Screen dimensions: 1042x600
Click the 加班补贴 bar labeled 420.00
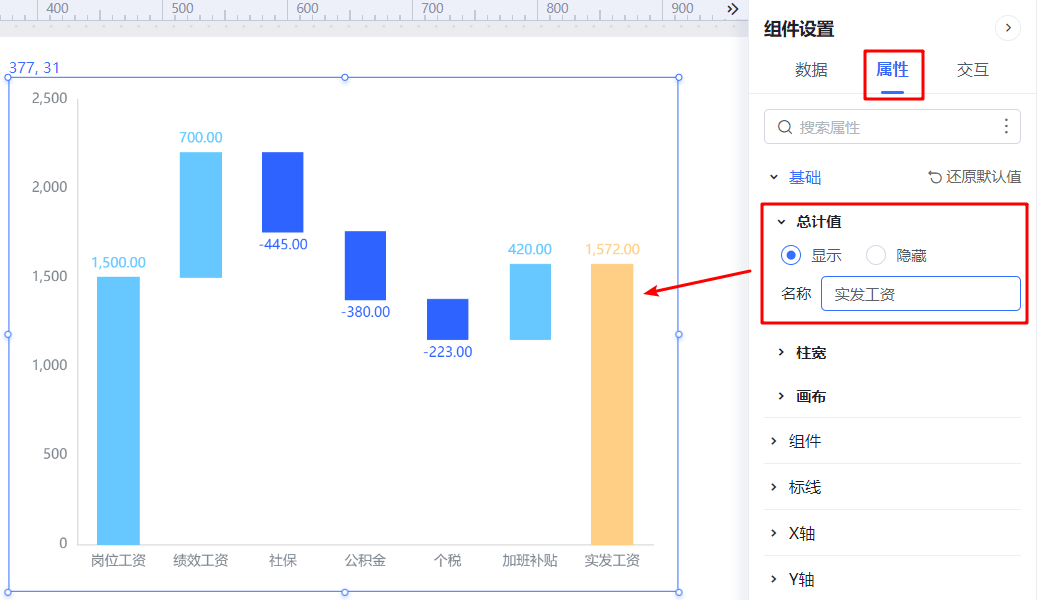click(x=530, y=302)
